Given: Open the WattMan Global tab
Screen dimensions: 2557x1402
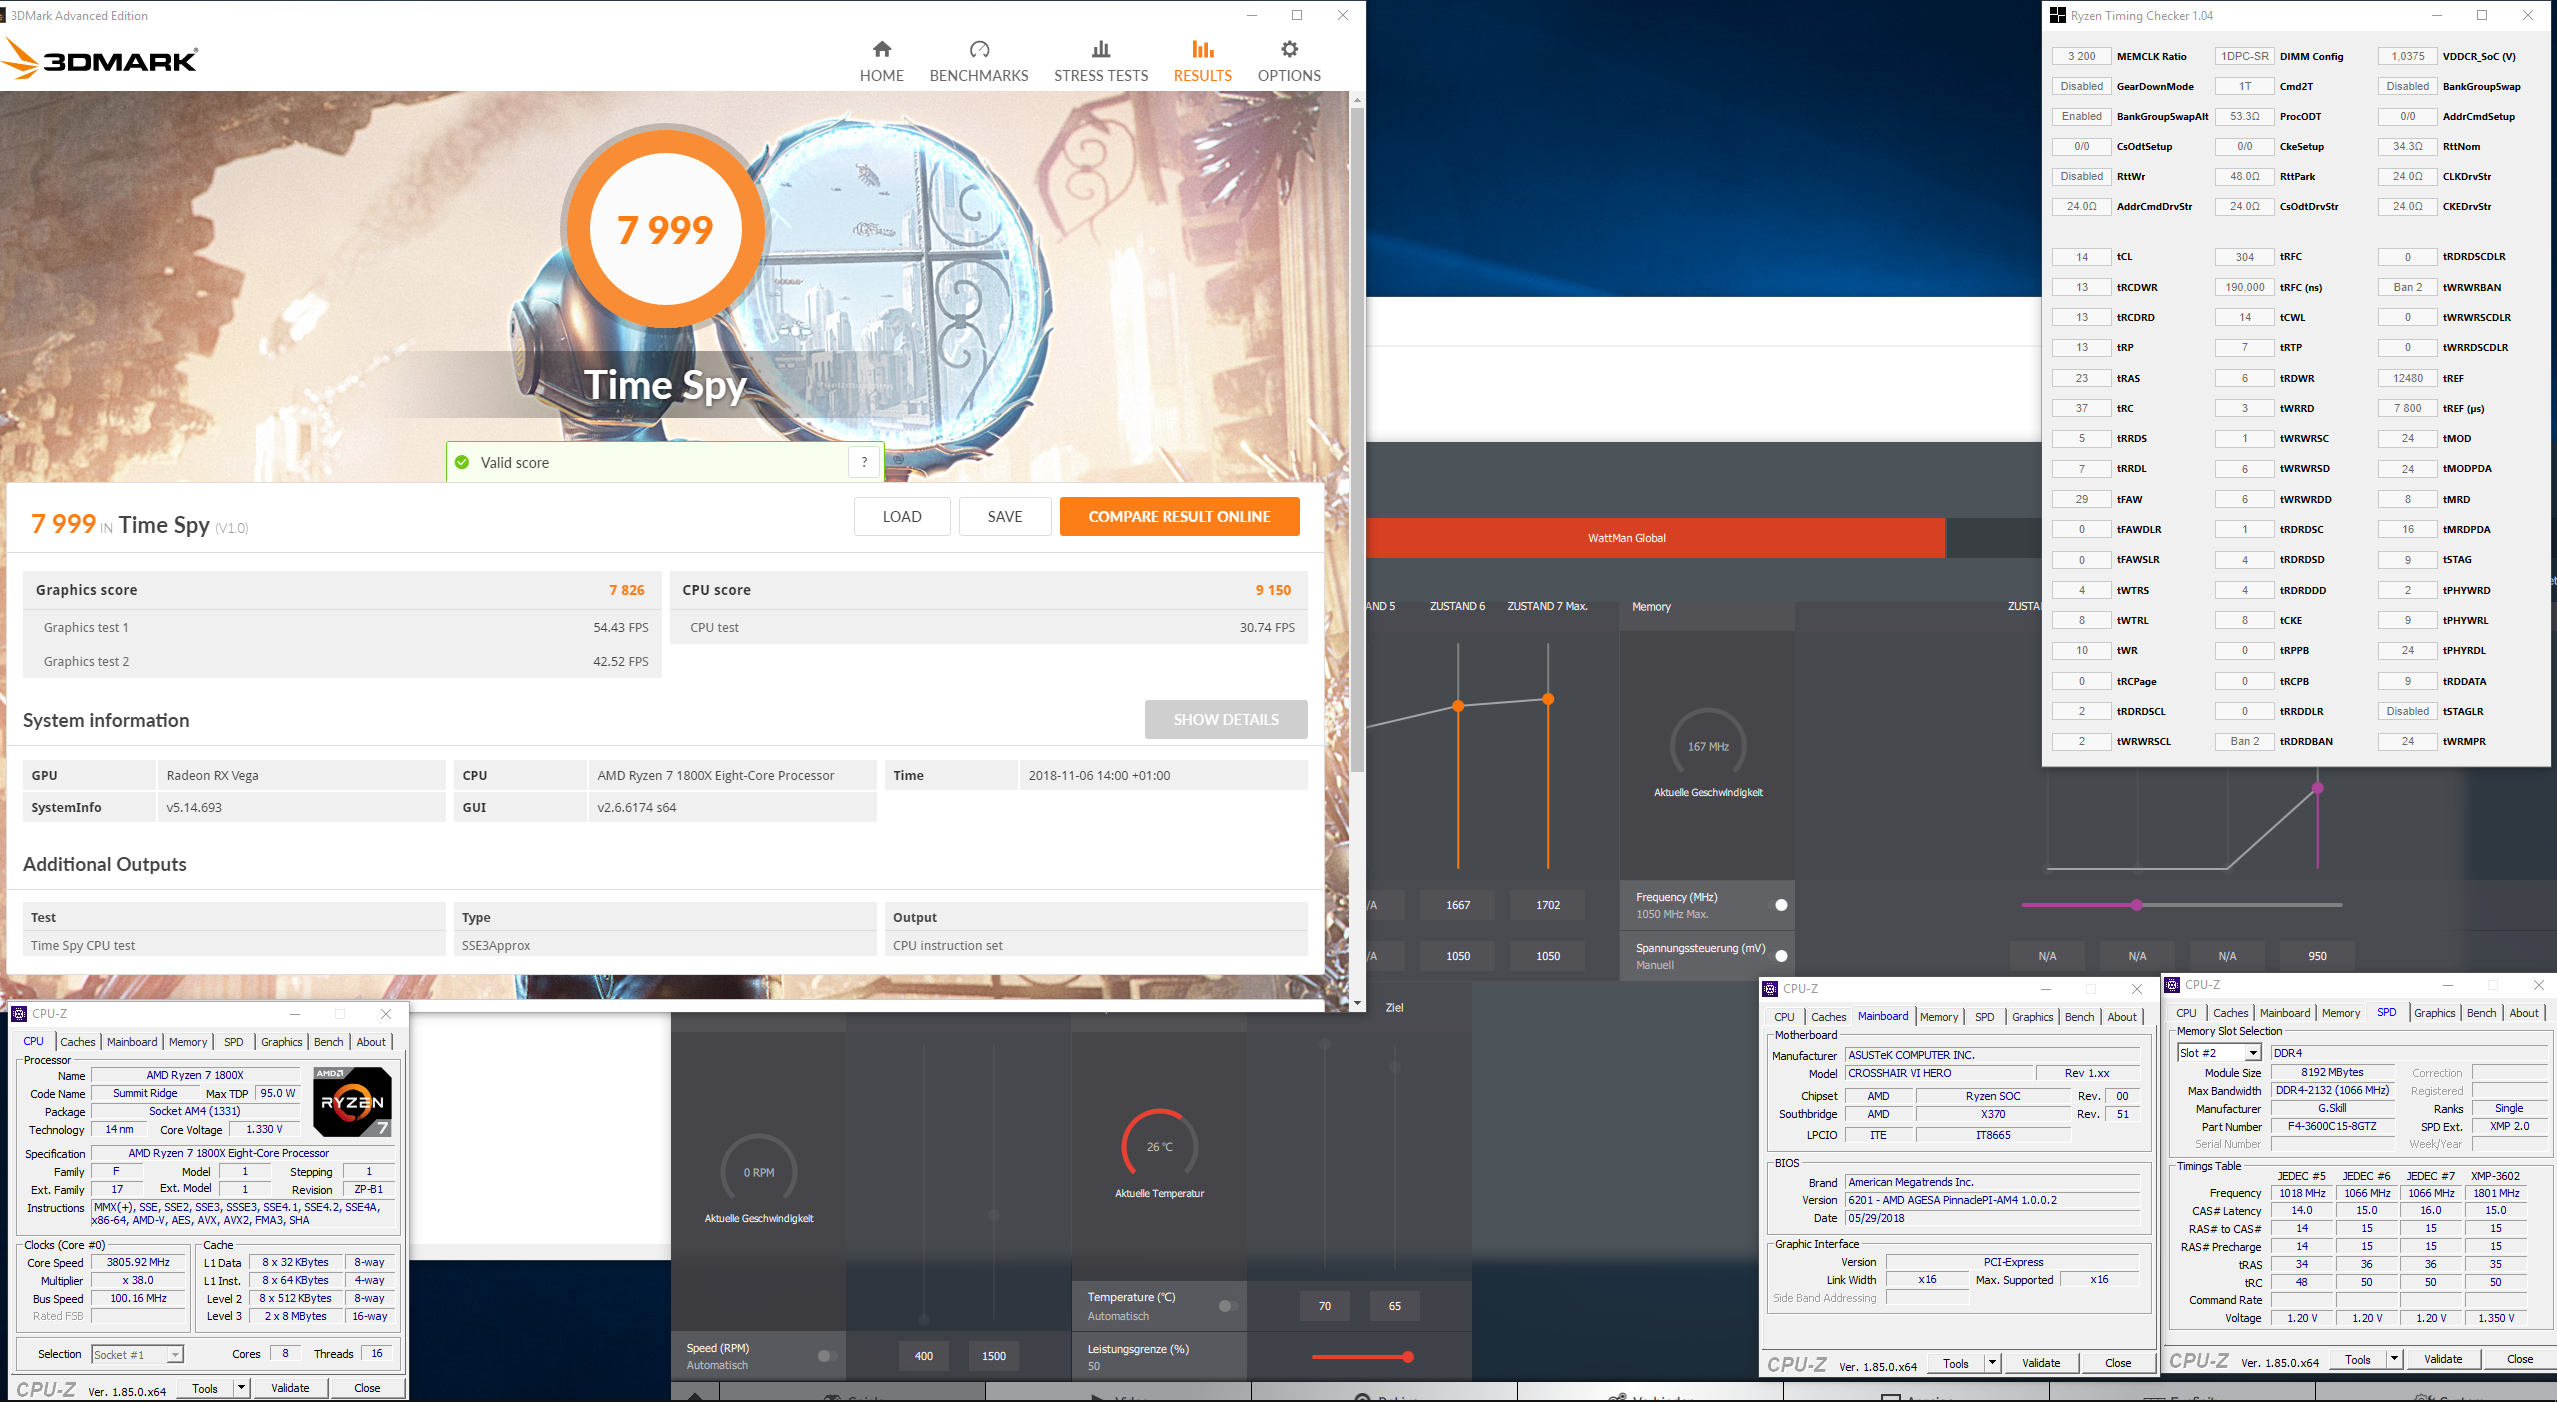Looking at the screenshot, I should (x=1626, y=538).
